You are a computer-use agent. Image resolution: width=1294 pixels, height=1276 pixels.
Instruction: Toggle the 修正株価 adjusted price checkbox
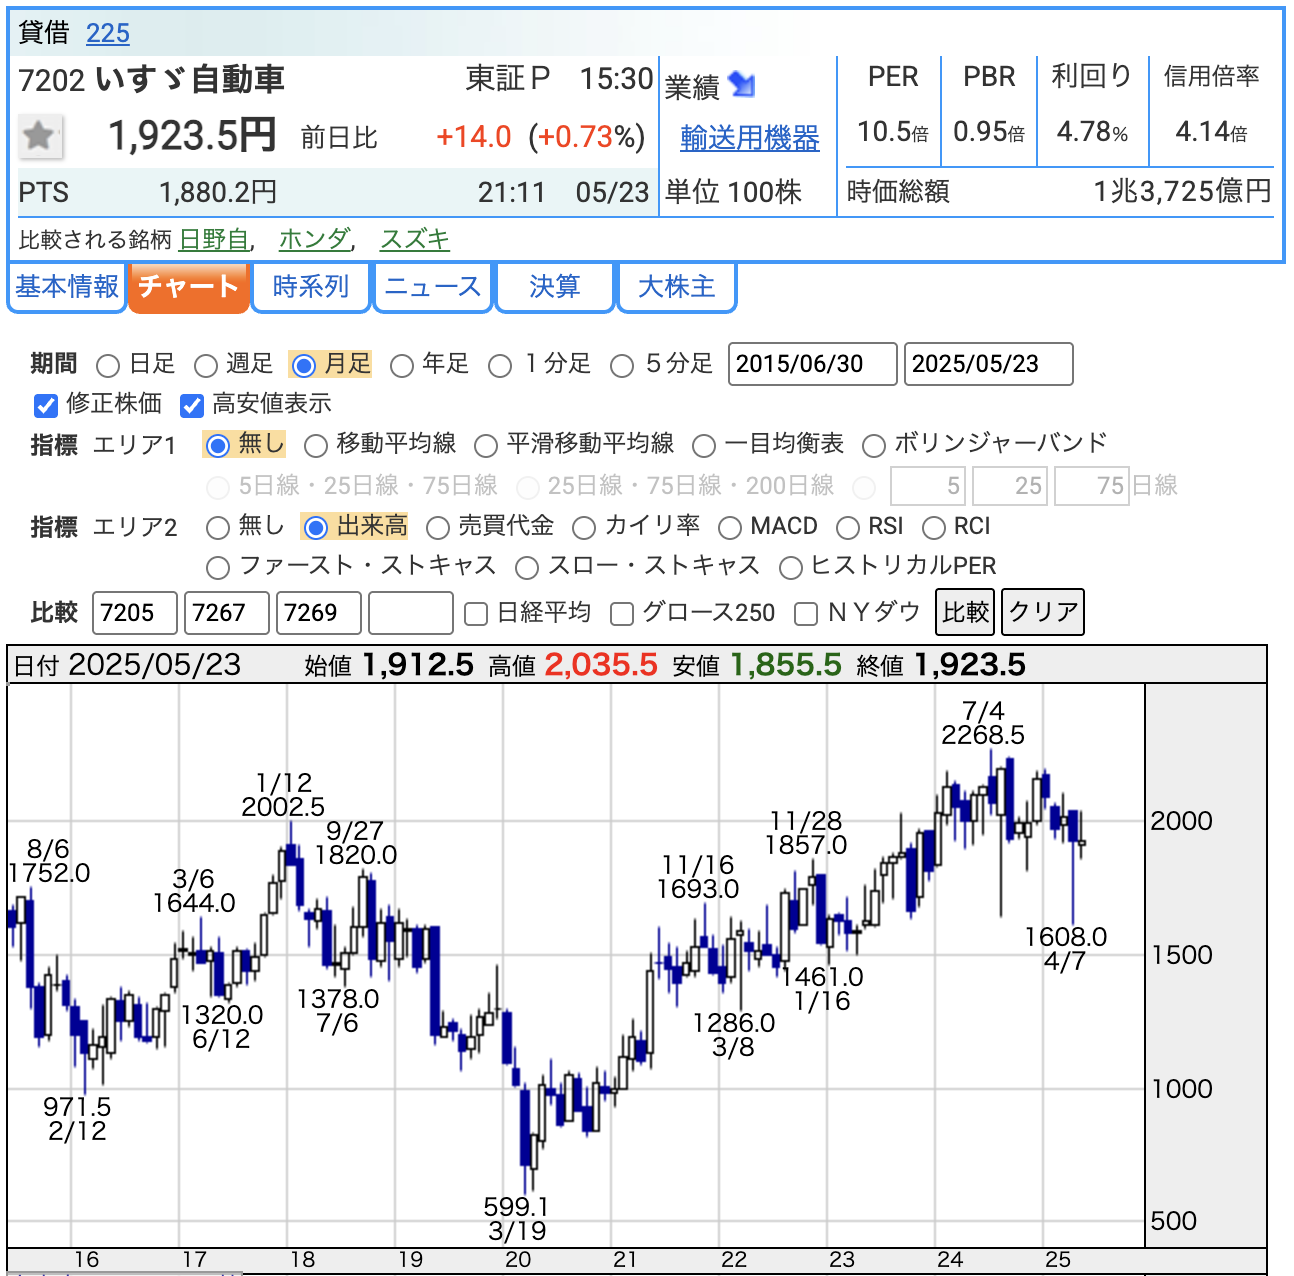click(45, 405)
